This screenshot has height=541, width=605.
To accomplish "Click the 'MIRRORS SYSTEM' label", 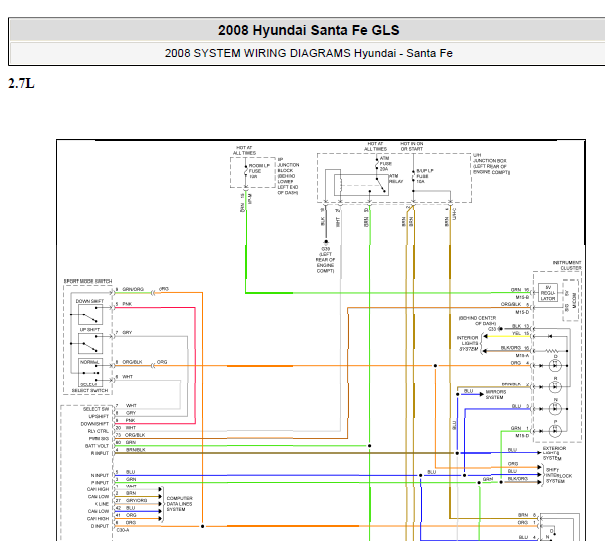I will click(x=496, y=394).
